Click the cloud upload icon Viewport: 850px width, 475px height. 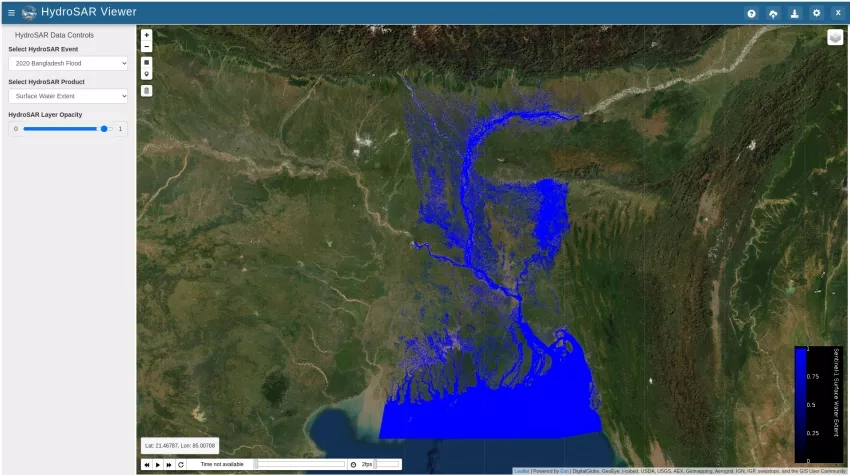pos(773,13)
